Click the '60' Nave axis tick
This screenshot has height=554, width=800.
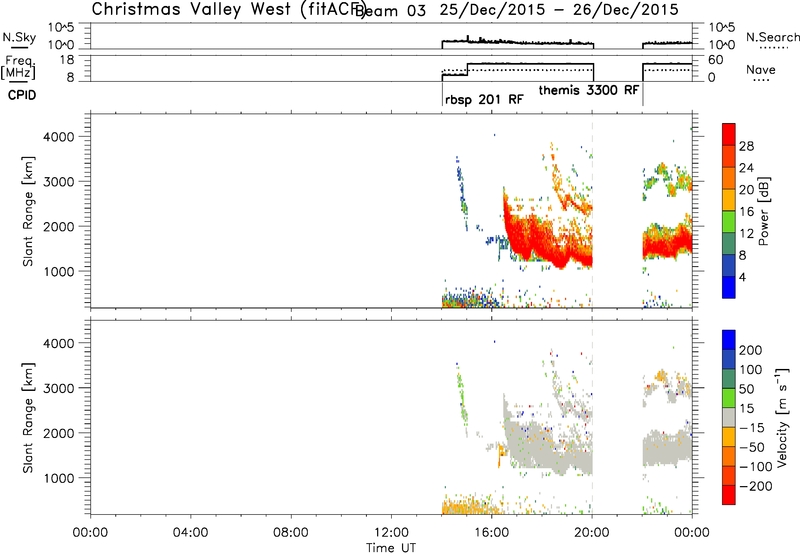pos(716,60)
